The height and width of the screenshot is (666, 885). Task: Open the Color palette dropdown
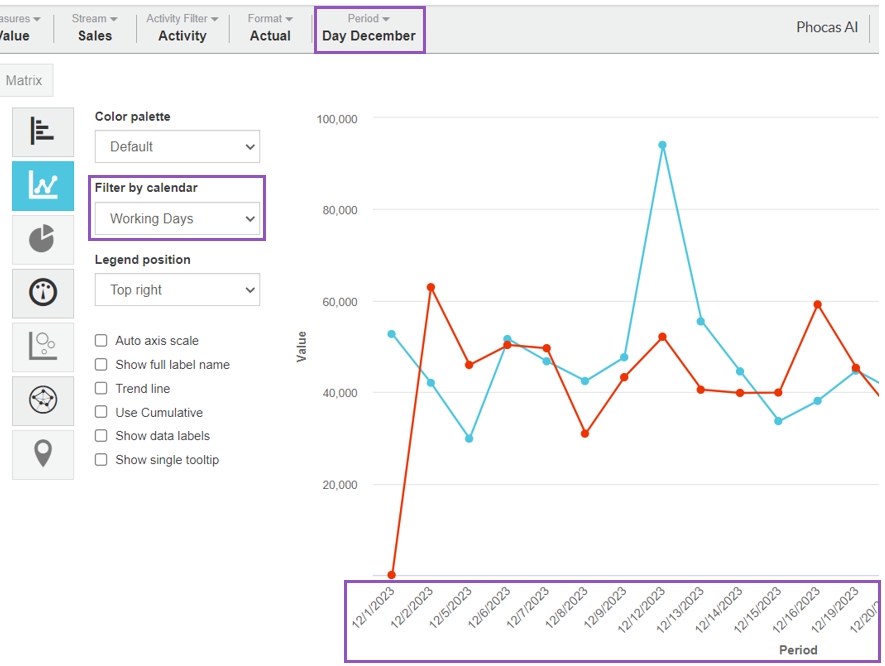(x=177, y=147)
